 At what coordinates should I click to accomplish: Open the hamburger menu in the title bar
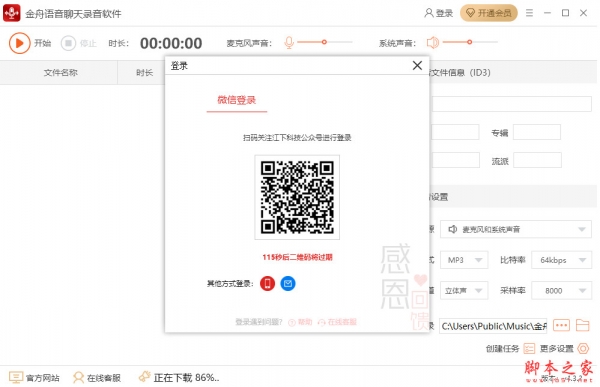click(x=529, y=13)
